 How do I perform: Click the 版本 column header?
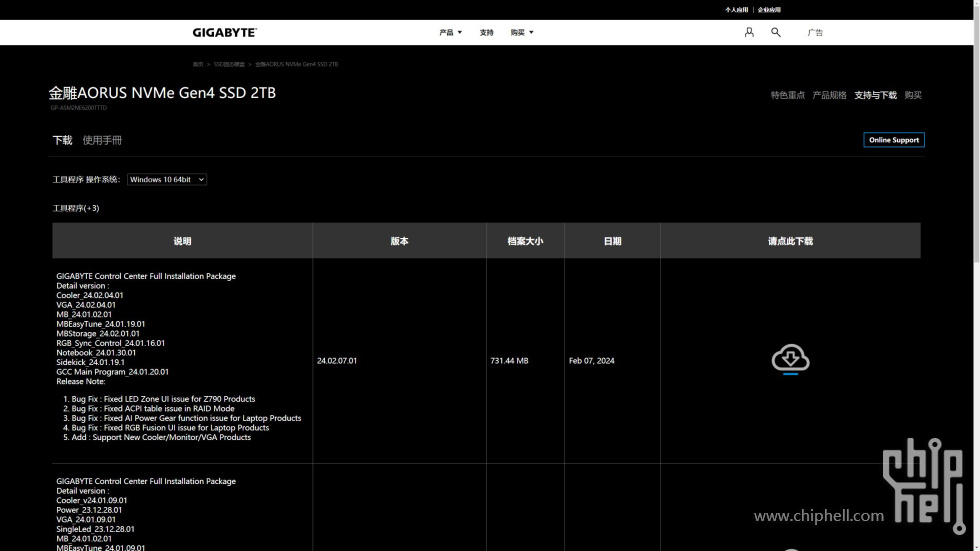[x=399, y=241]
